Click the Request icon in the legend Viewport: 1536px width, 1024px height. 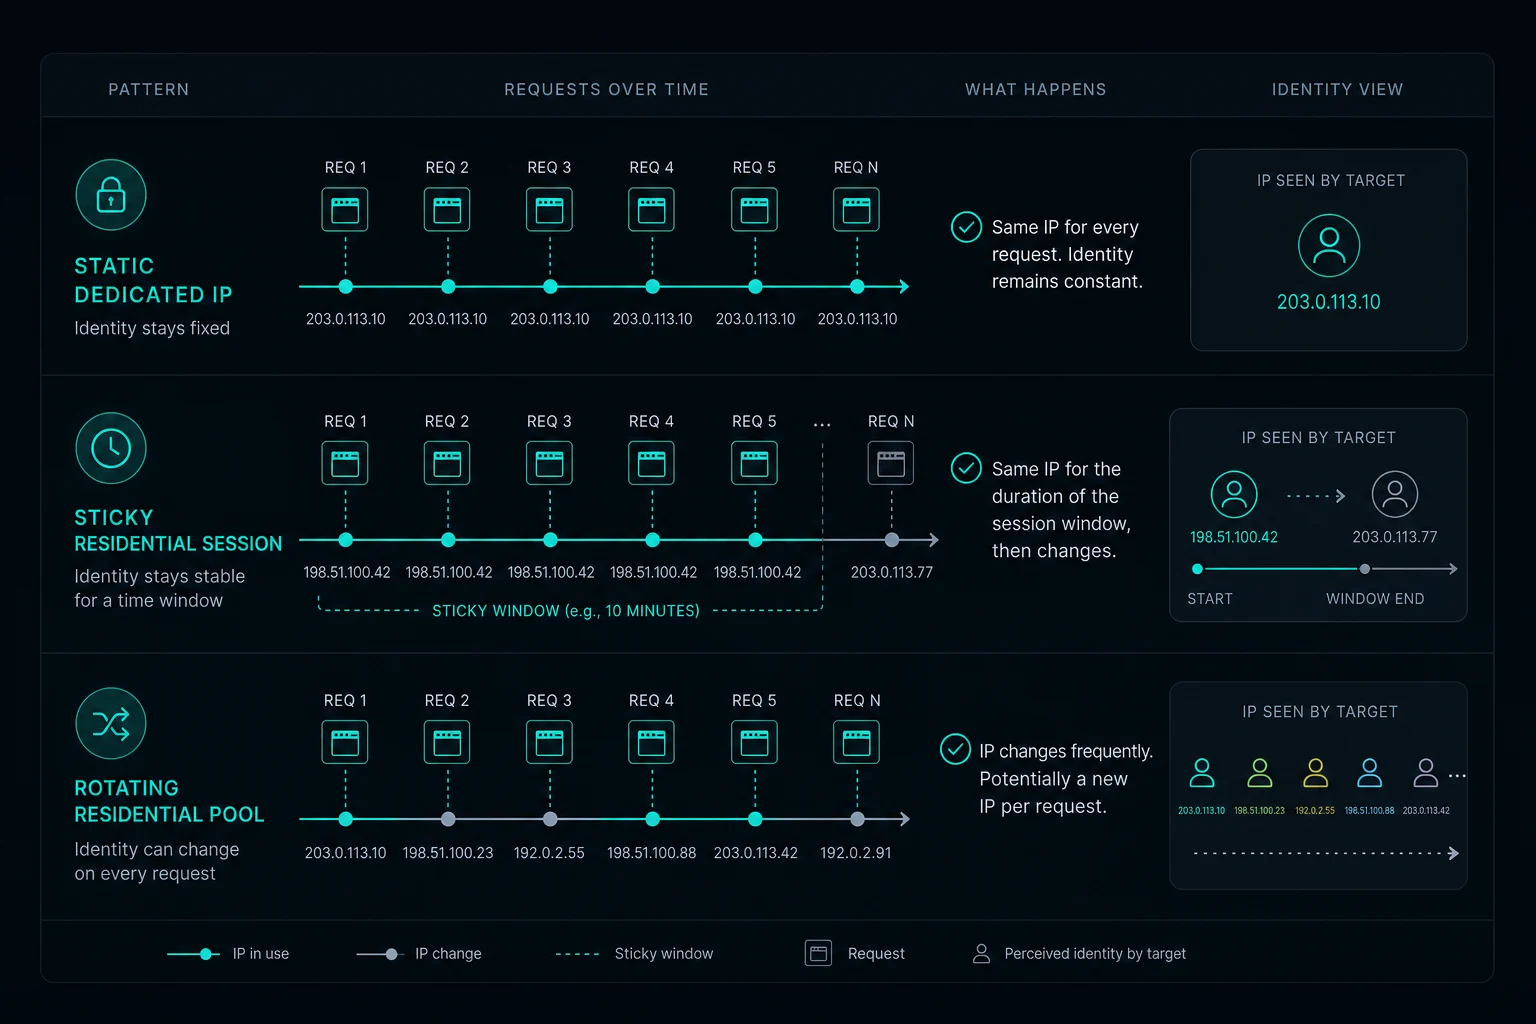click(x=819, y=953)
